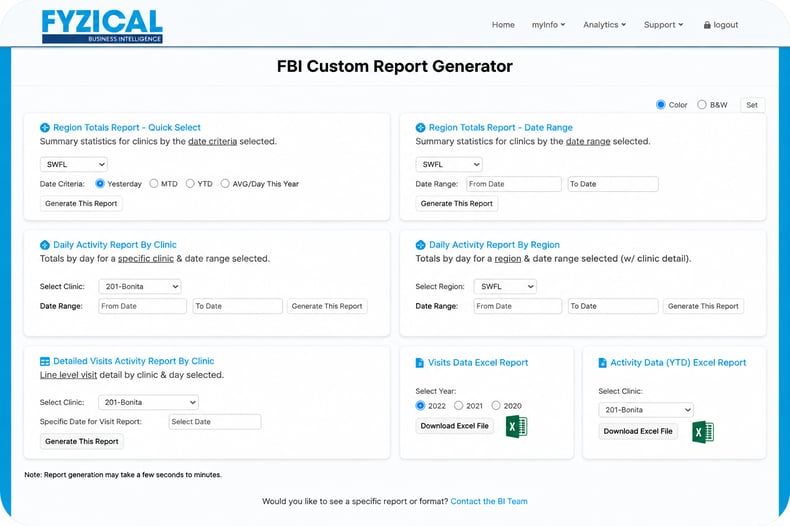
Task: Choose MTD date criteria
Action: tap(154, 183)
